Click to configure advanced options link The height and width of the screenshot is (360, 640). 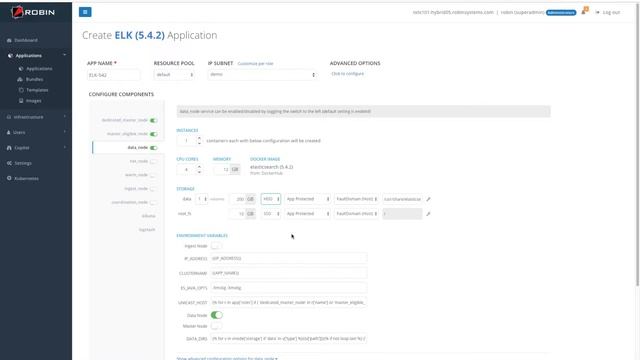tap(347, 74)
